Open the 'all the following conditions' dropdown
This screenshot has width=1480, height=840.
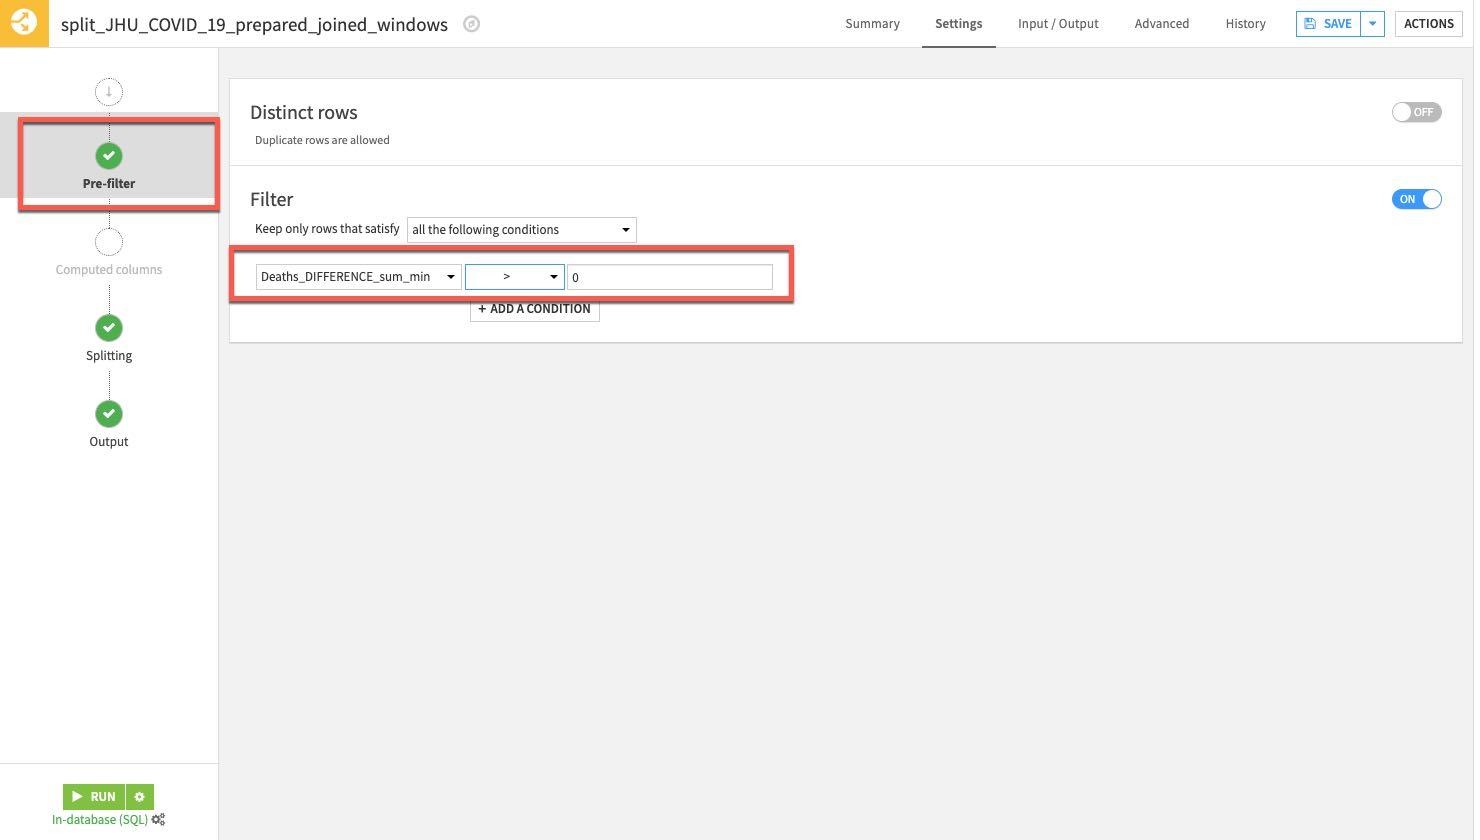(x=521, y=230)
